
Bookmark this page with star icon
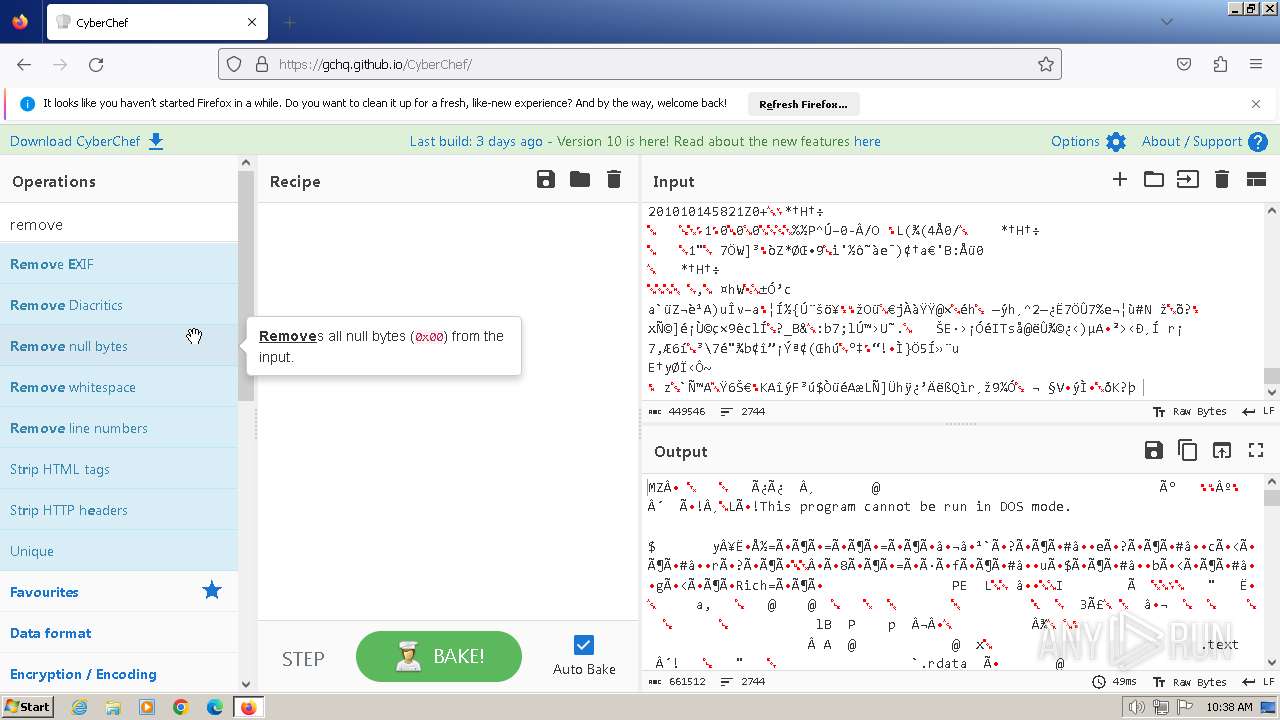point(1046,64)
